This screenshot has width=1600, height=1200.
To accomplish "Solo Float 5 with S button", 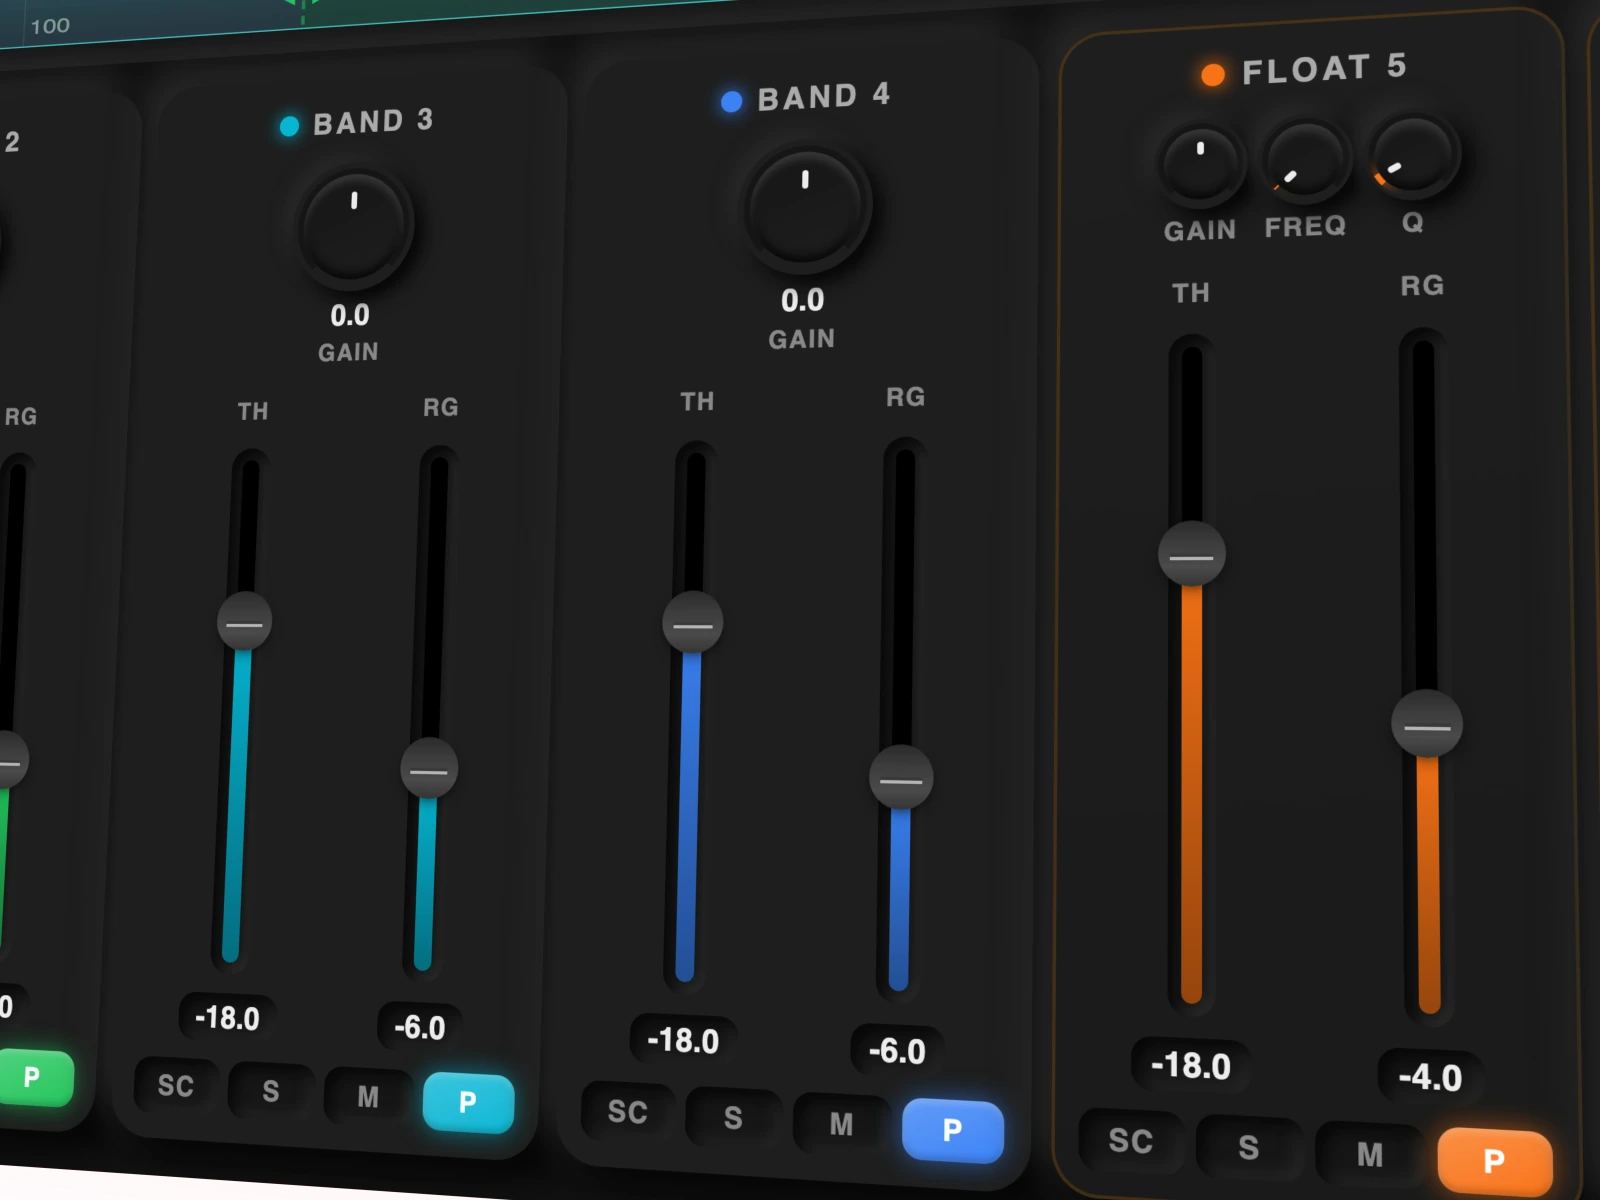I will tap(1248, 1147).
